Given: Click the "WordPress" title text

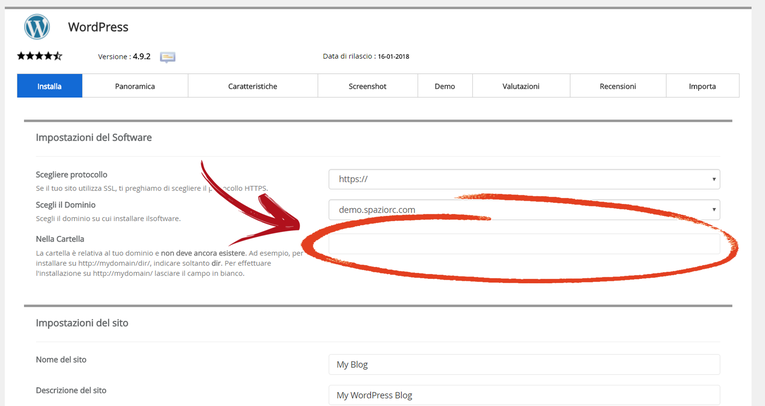Looking at the screenshot, I should [x=98, y=27].
